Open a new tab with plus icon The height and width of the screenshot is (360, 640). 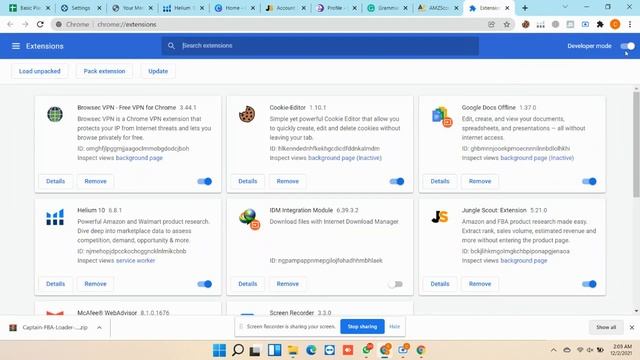tap(525, 8)
